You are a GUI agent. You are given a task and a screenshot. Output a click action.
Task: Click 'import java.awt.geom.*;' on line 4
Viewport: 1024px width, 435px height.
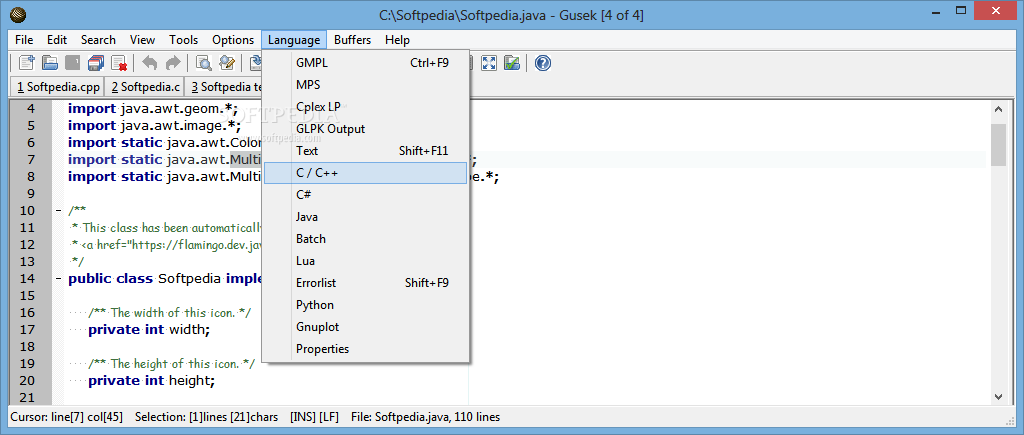(153, 109)
